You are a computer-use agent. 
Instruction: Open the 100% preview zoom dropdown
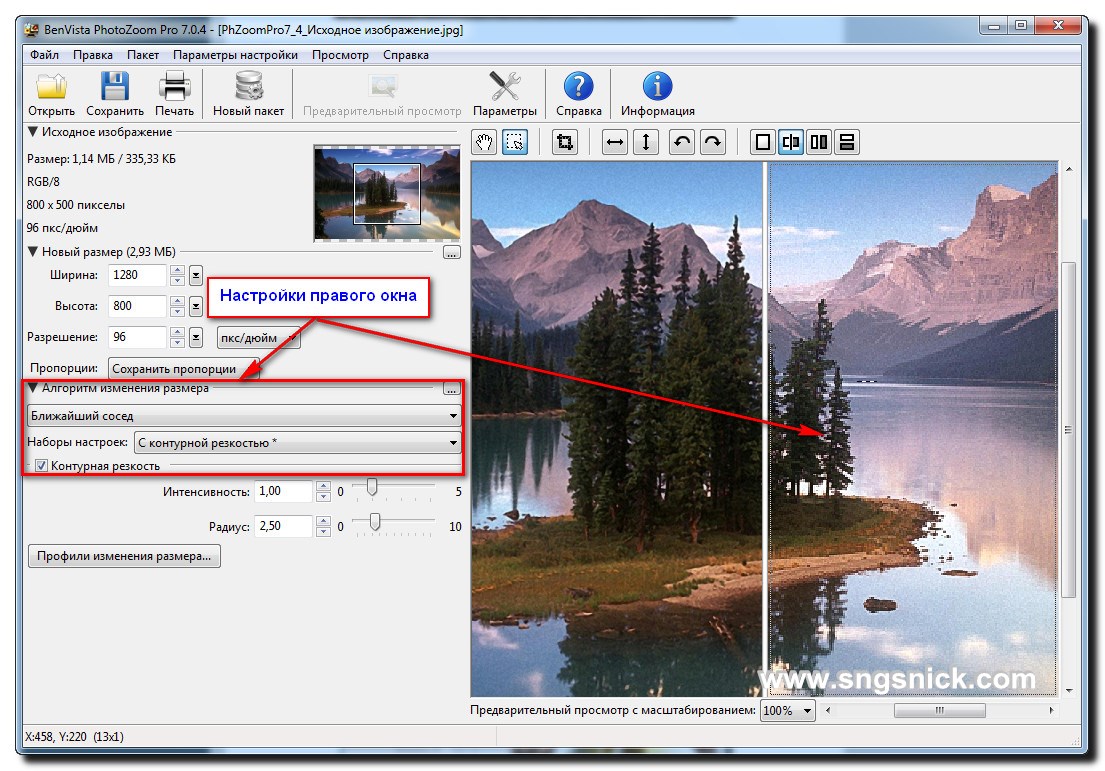[x=787, y=710]
